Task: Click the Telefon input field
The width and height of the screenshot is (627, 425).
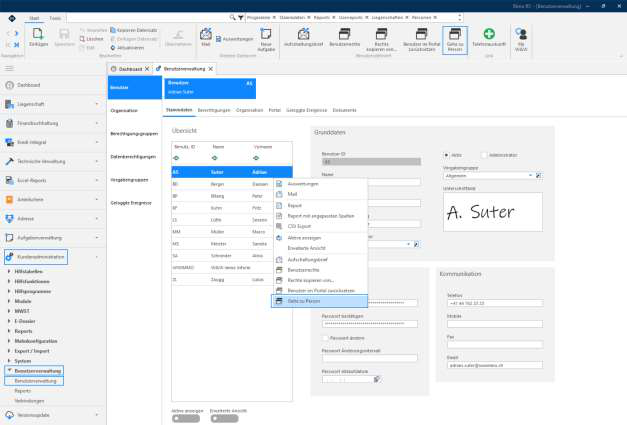Action: (495, 303)
